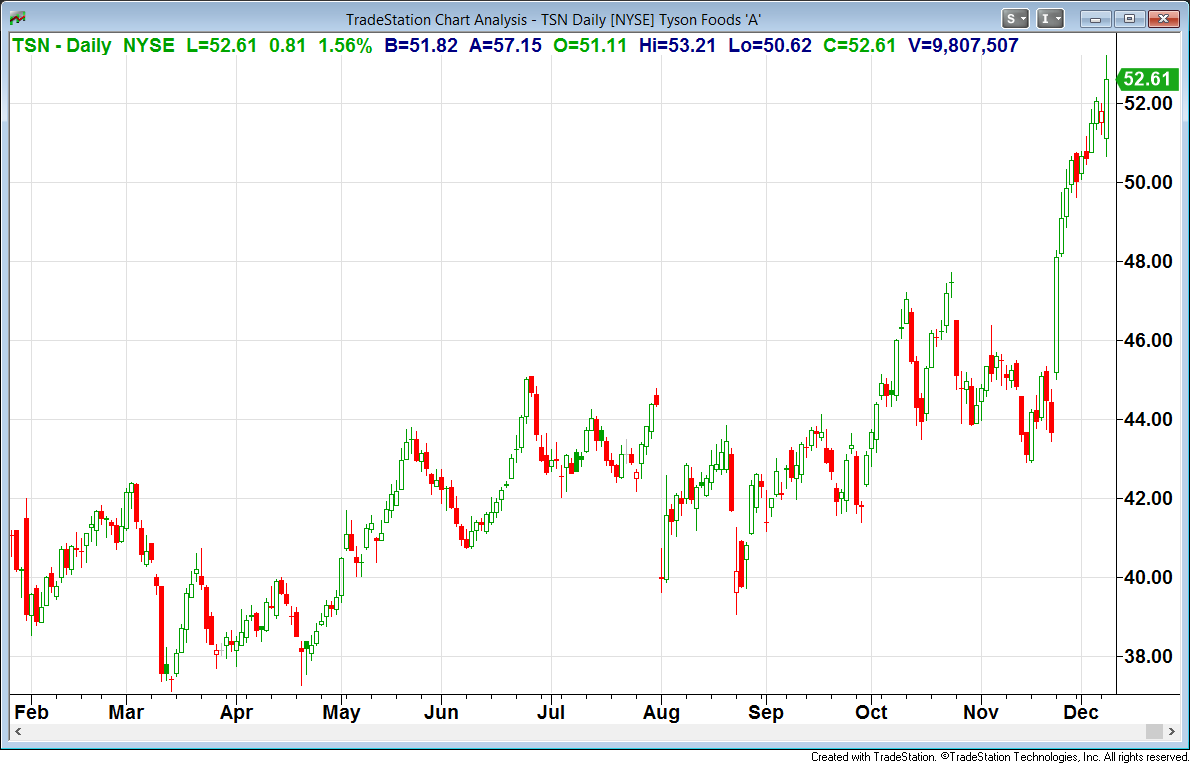Click the horizontal scrollbar thumb
This screenshot has width=1190, height=763.
[x=1154, y=732]
